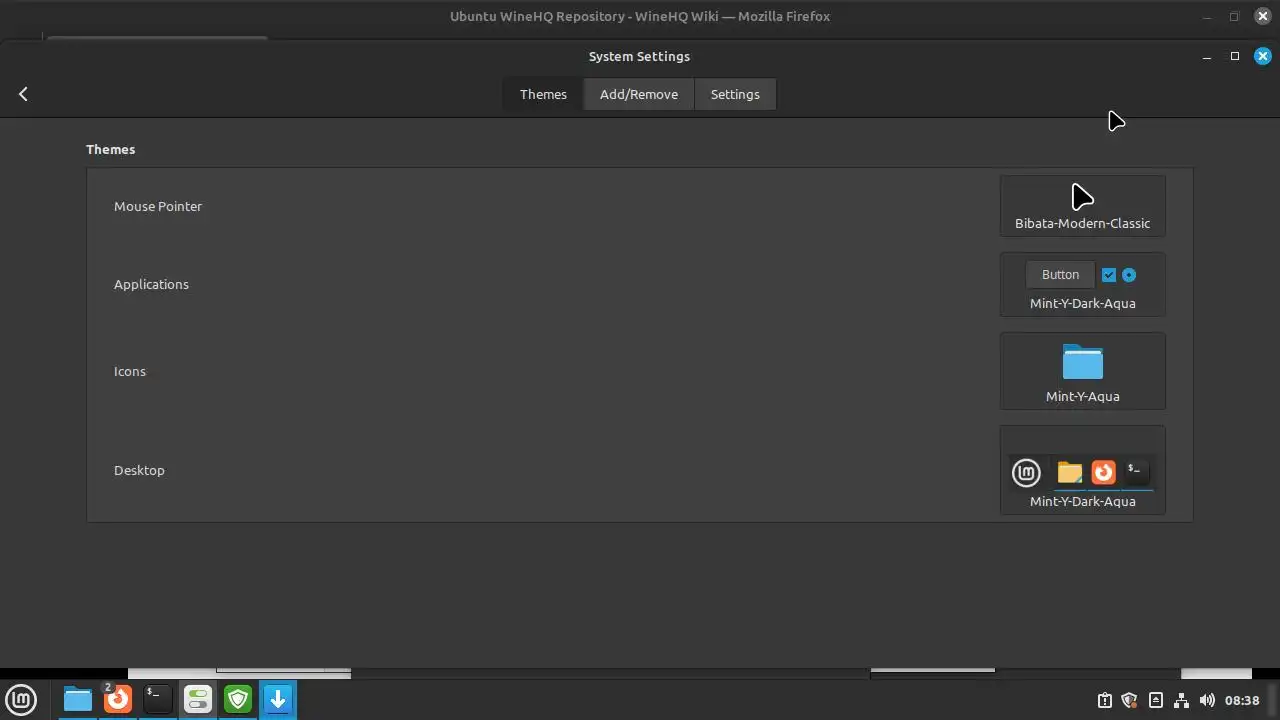Click the Themes section heading
The image size is (1280, 720).
coord(110,149)
